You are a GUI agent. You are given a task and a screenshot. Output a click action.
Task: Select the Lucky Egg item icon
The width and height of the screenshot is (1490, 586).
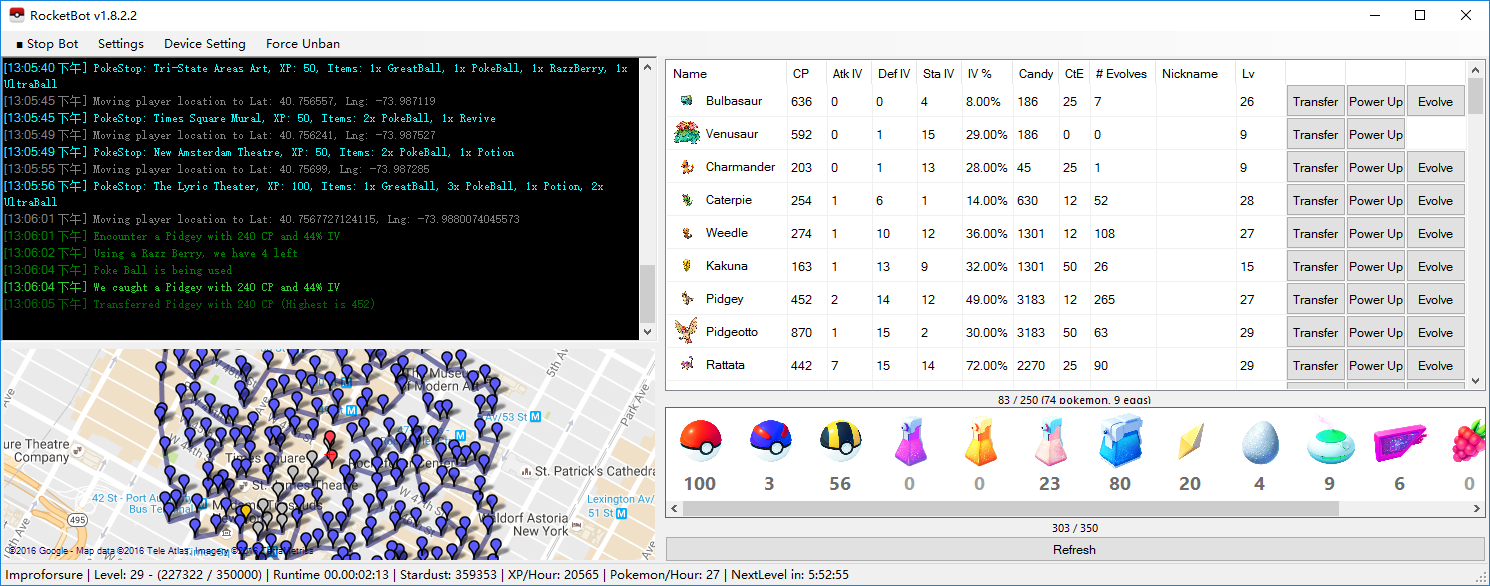click(1259, 440)
